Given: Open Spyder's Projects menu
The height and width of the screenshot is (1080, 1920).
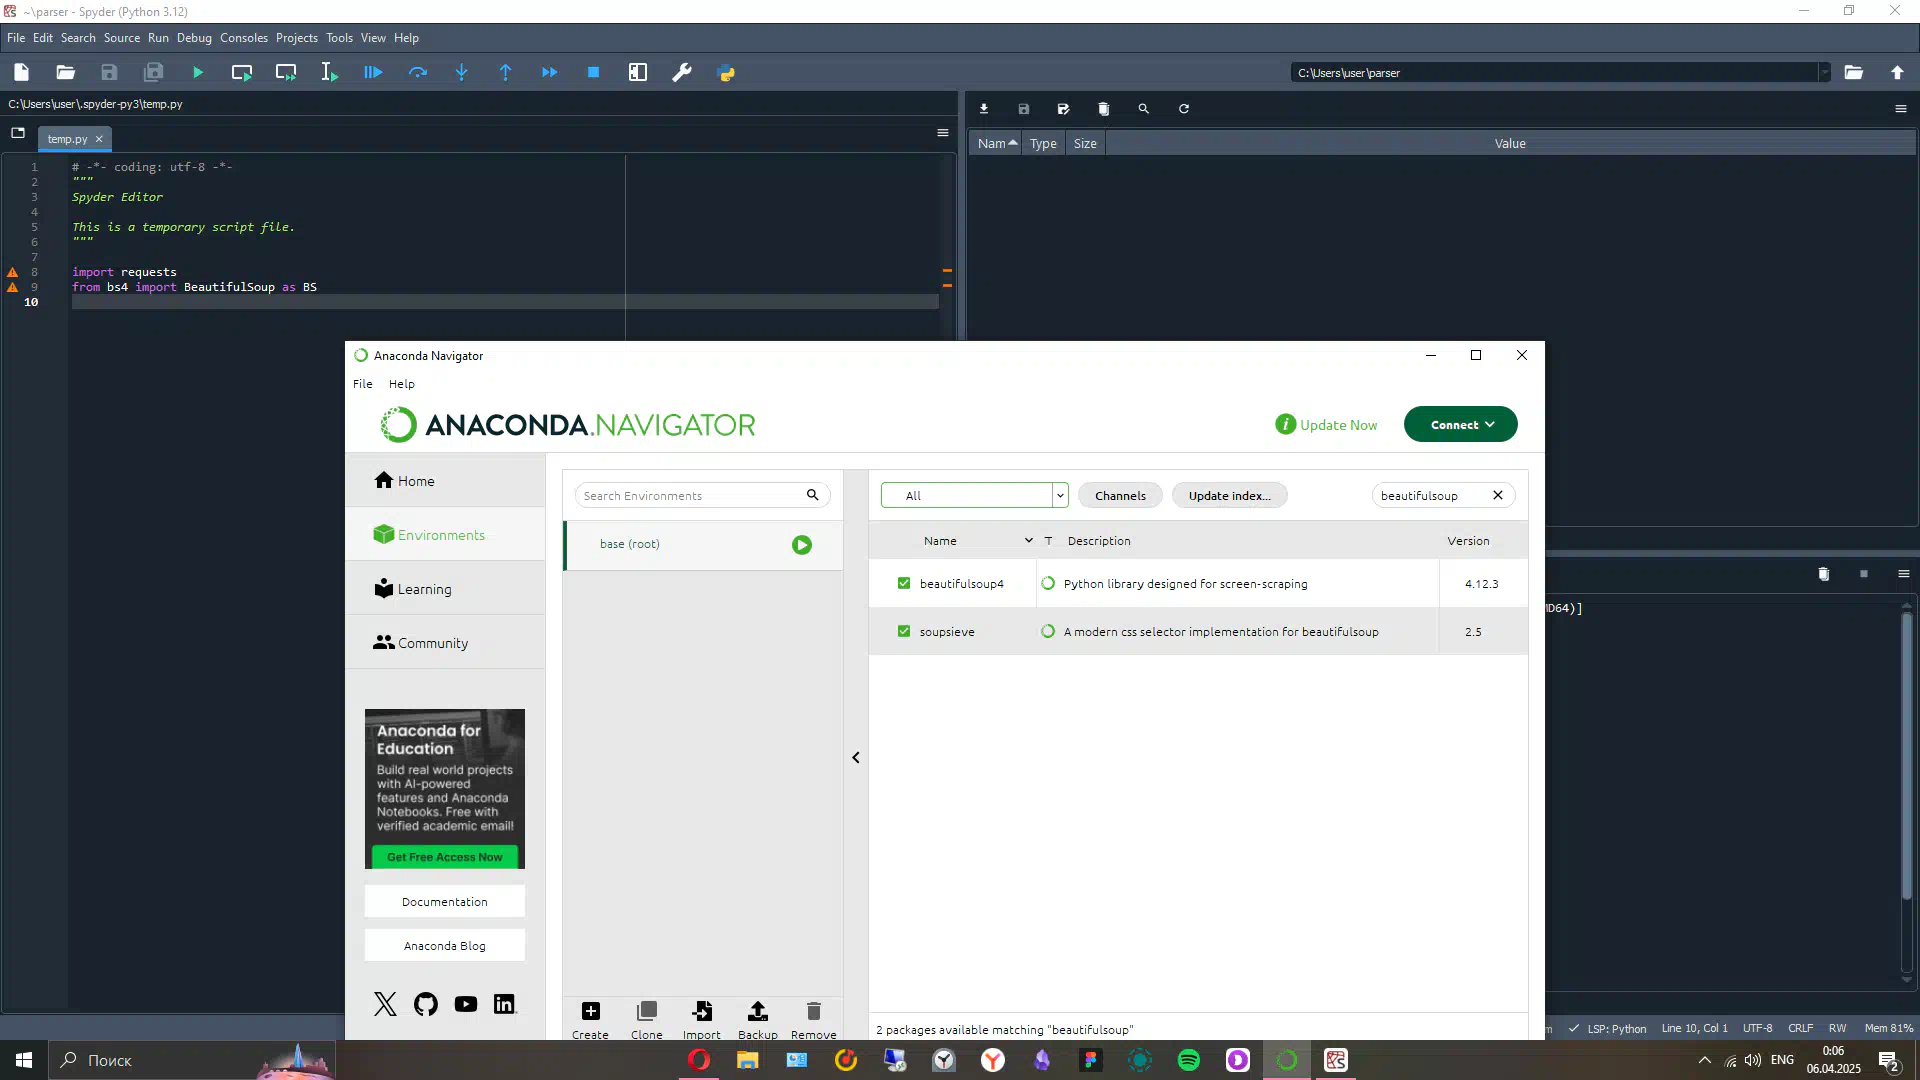Looking at the screenshot, I should [x=297, y=38].
